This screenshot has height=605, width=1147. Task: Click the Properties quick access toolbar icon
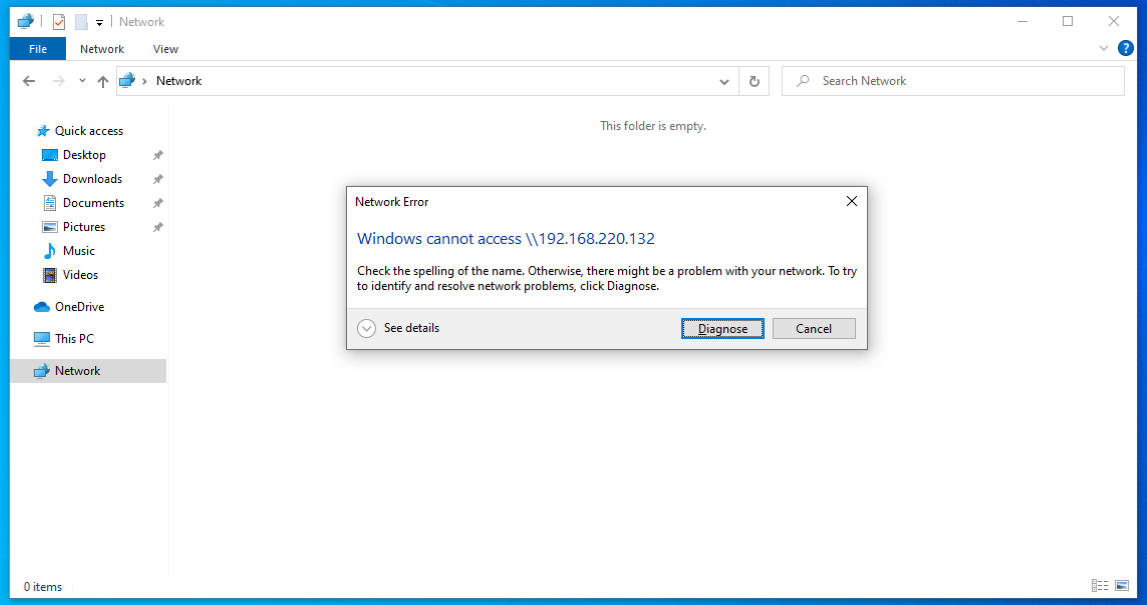pos(59,22)
